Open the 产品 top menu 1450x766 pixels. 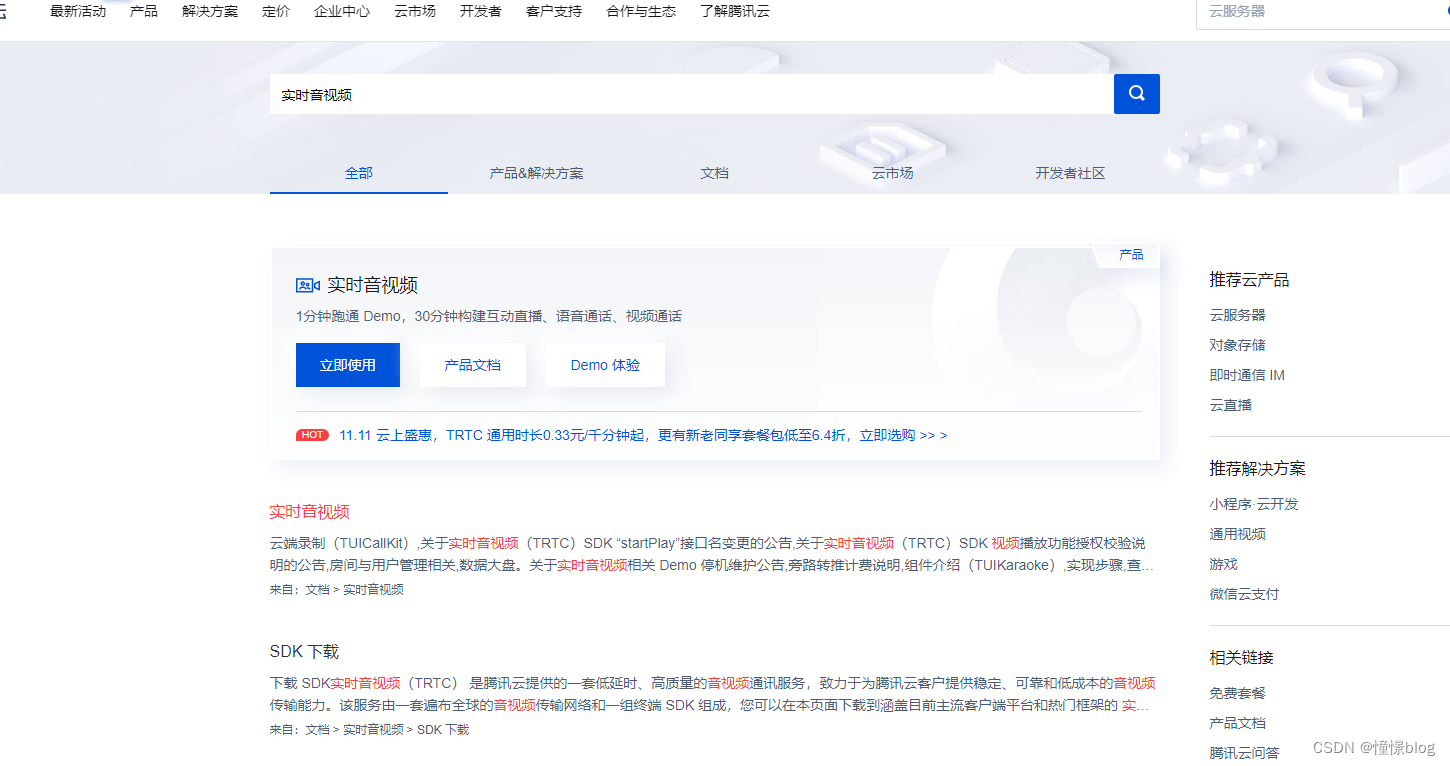[144, 12]
